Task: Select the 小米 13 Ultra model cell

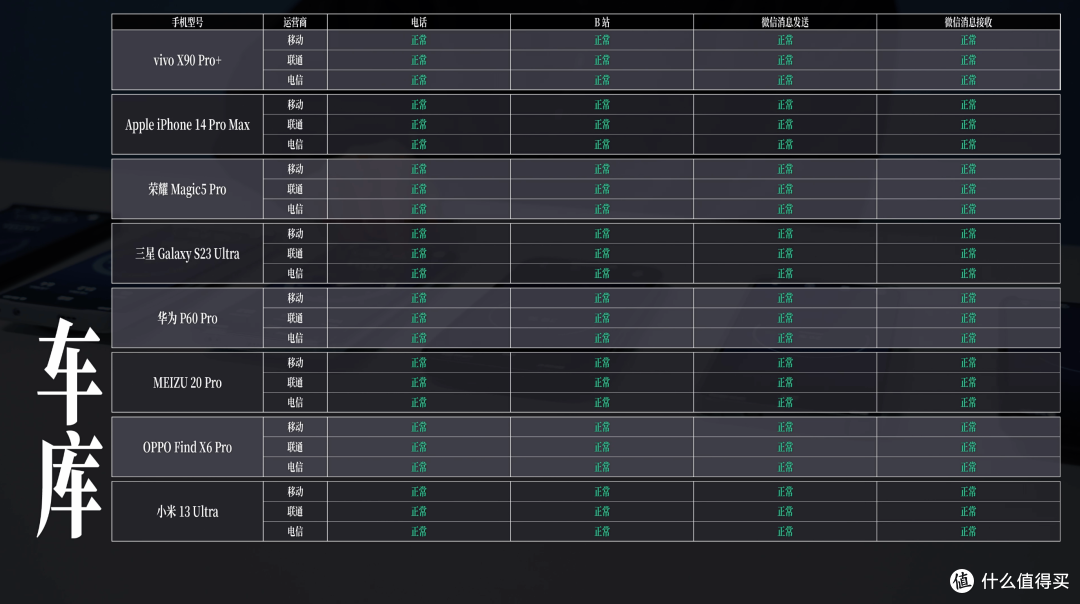Action: (187, 512)
